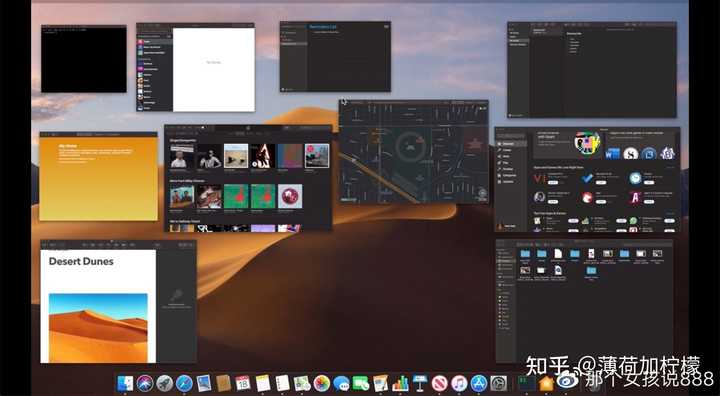The width and height of the screenshot is (720, 396).
Task: Select the black Terminal window in Mission Control
Action: click(84, 59)
